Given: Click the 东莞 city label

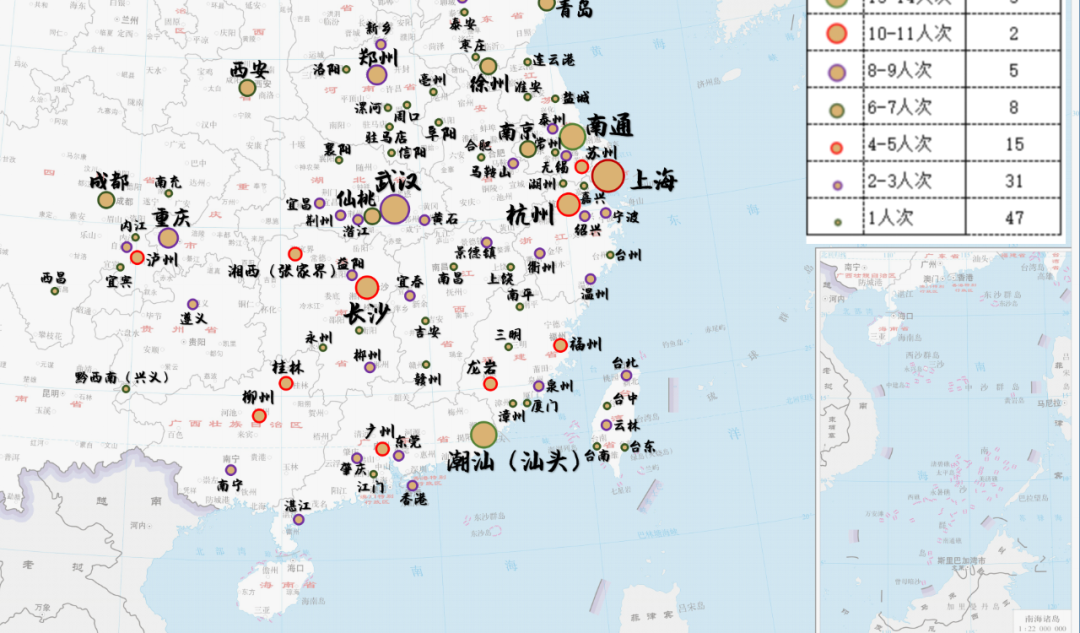Looking at the screenshot, I should [408, 442].
